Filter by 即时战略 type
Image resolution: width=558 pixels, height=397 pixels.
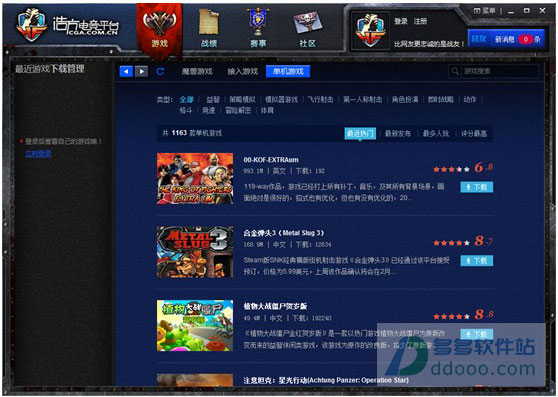(x=441, y=100)
